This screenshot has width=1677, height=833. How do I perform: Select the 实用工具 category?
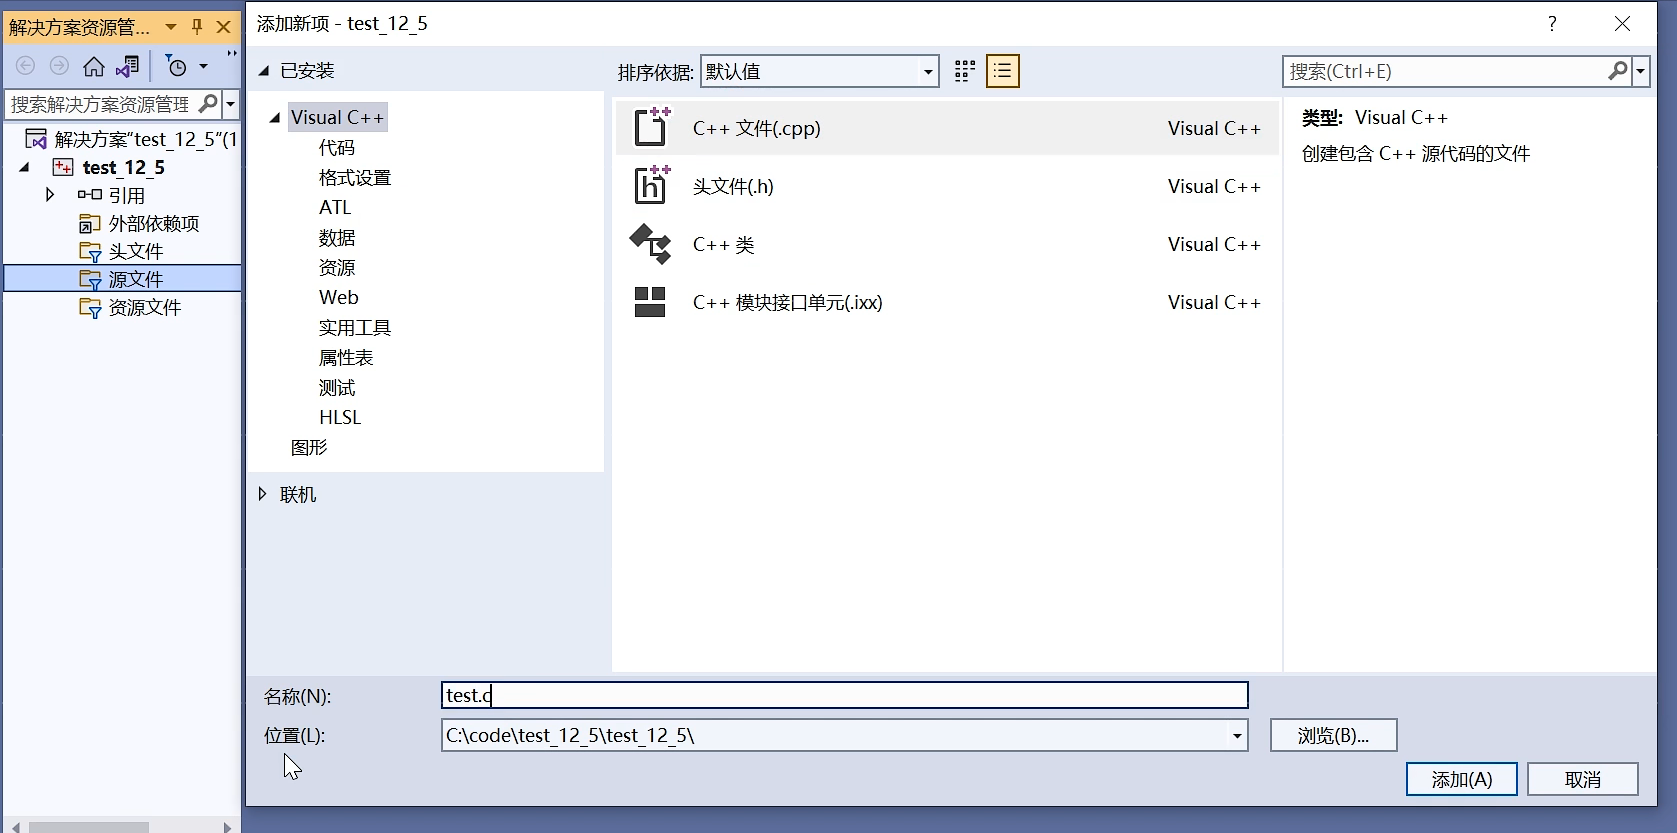click(x=355, y=327)
